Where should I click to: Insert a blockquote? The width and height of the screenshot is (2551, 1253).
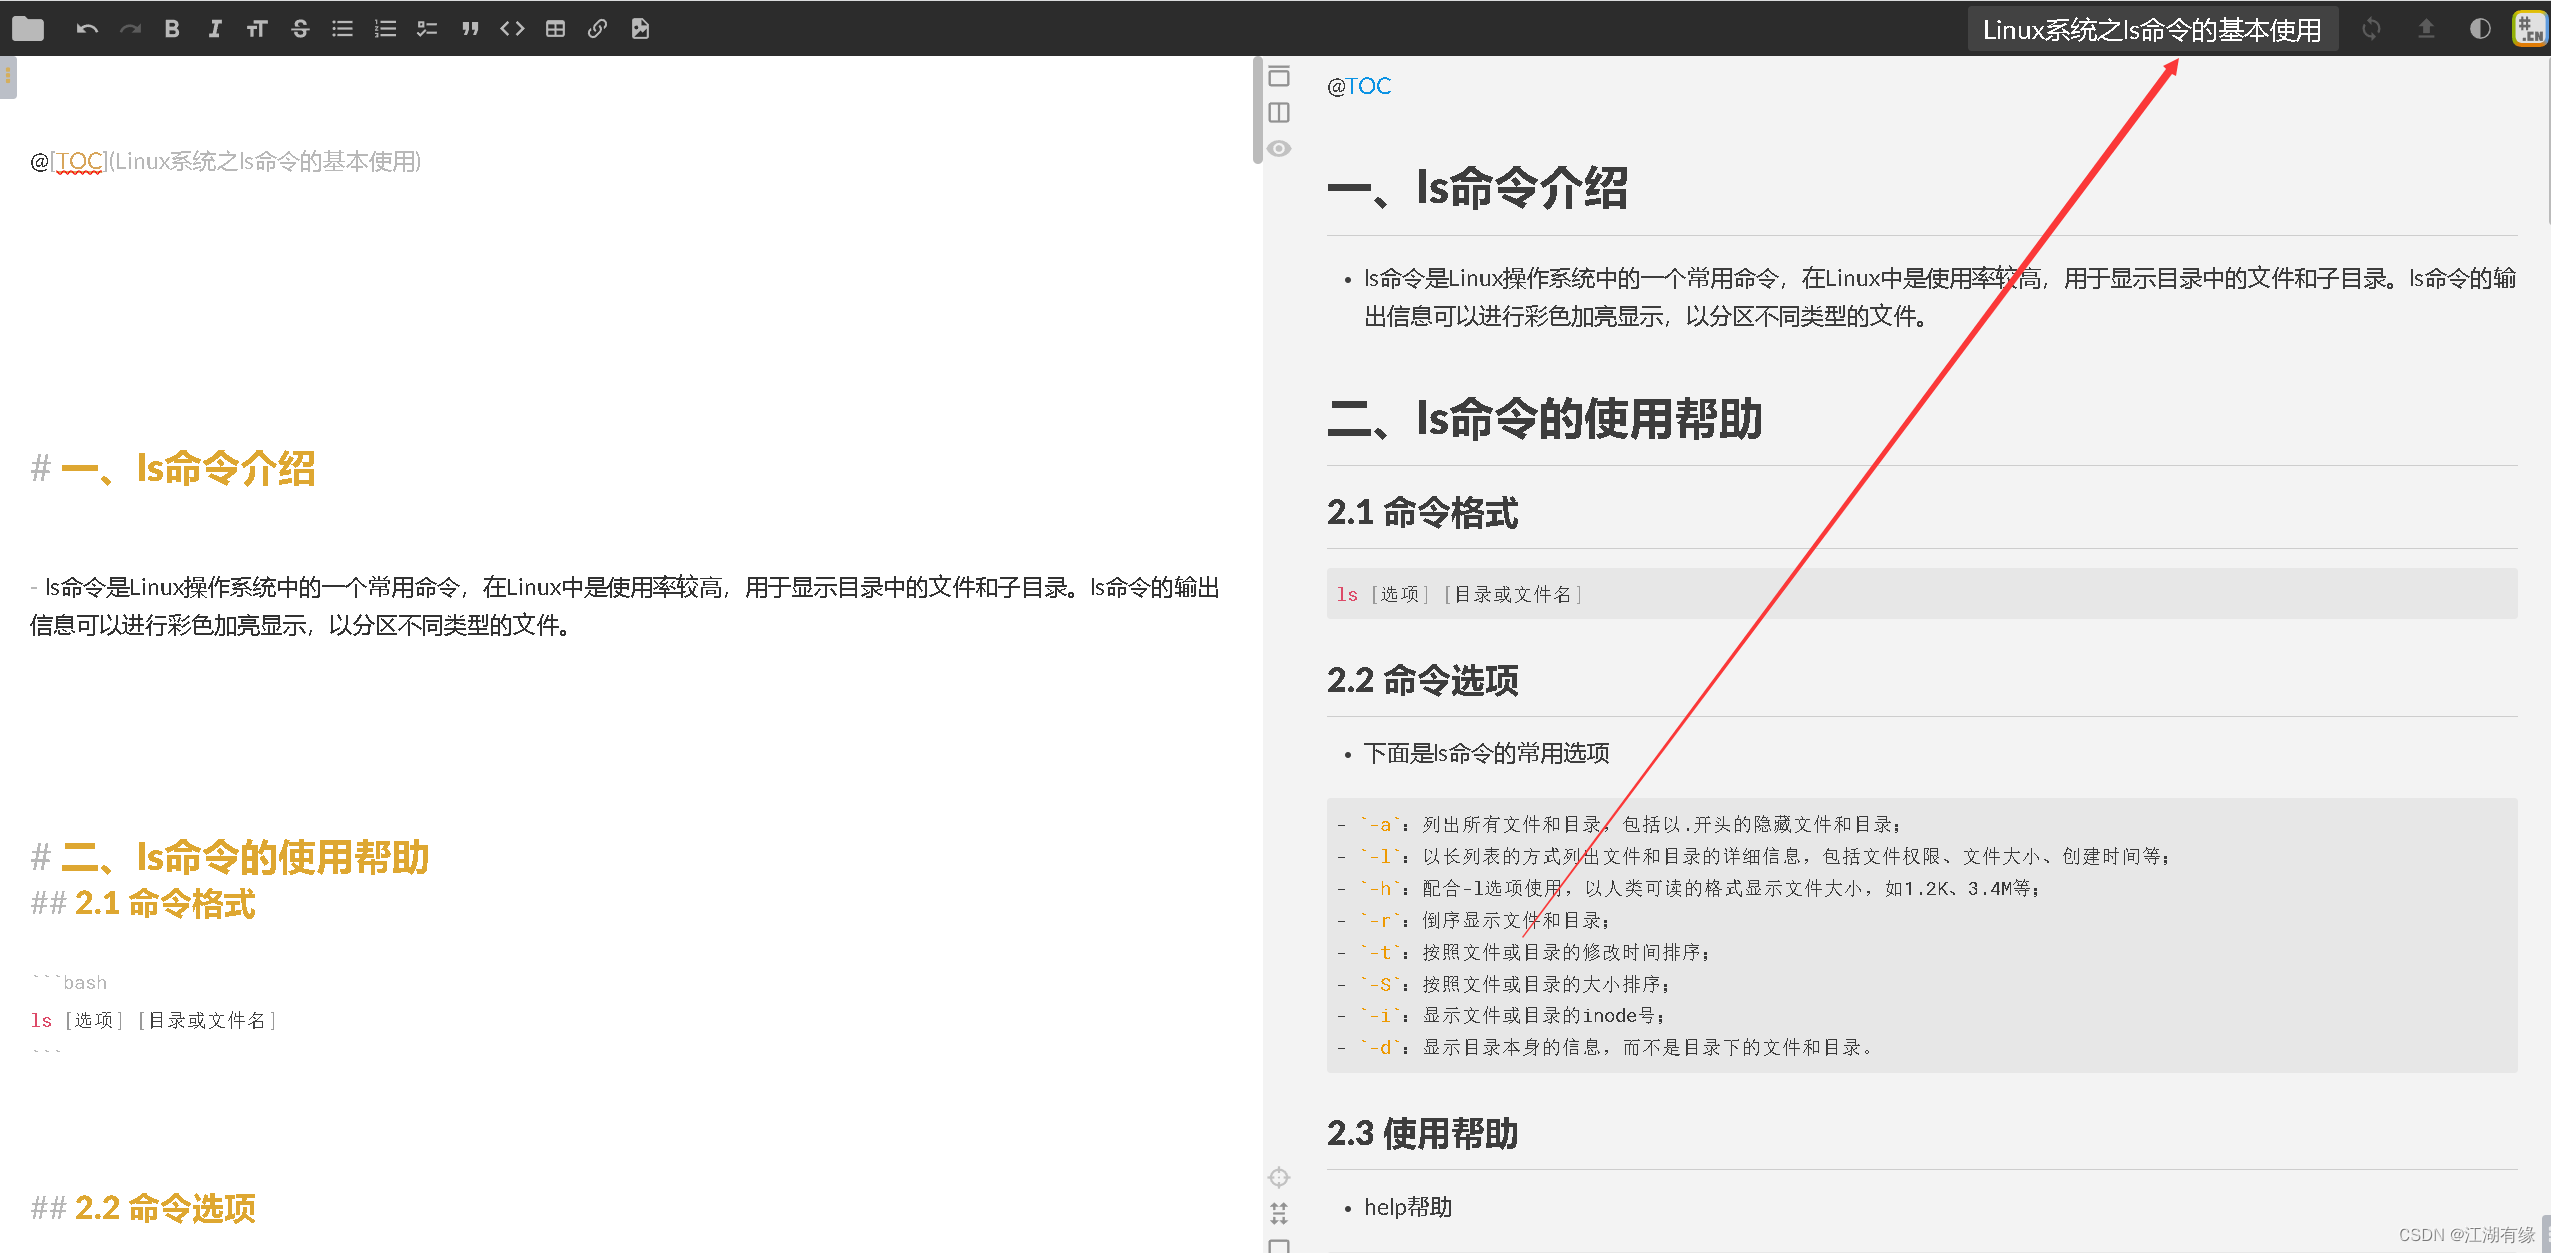470,29
